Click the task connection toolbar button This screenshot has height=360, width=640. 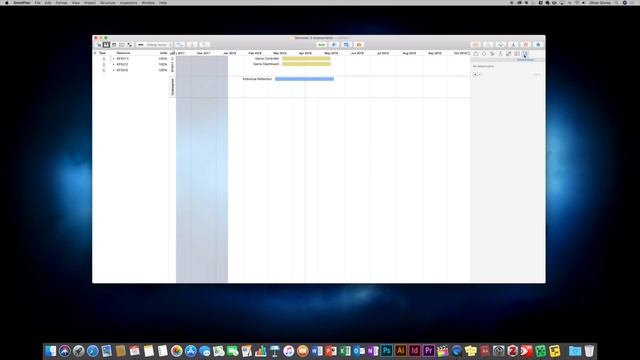[180, 44]
